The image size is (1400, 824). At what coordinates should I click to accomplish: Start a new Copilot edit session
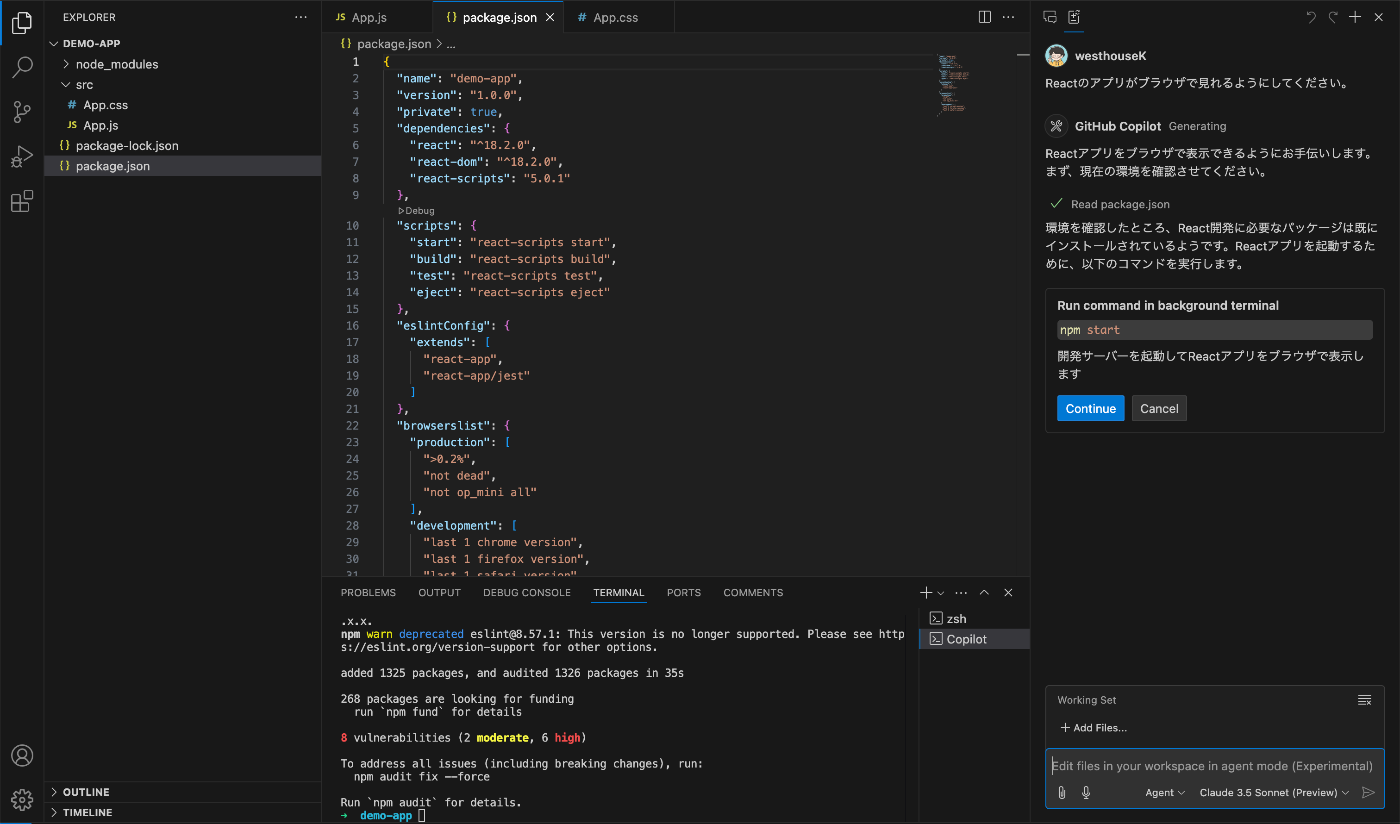tap(1355, 17)
